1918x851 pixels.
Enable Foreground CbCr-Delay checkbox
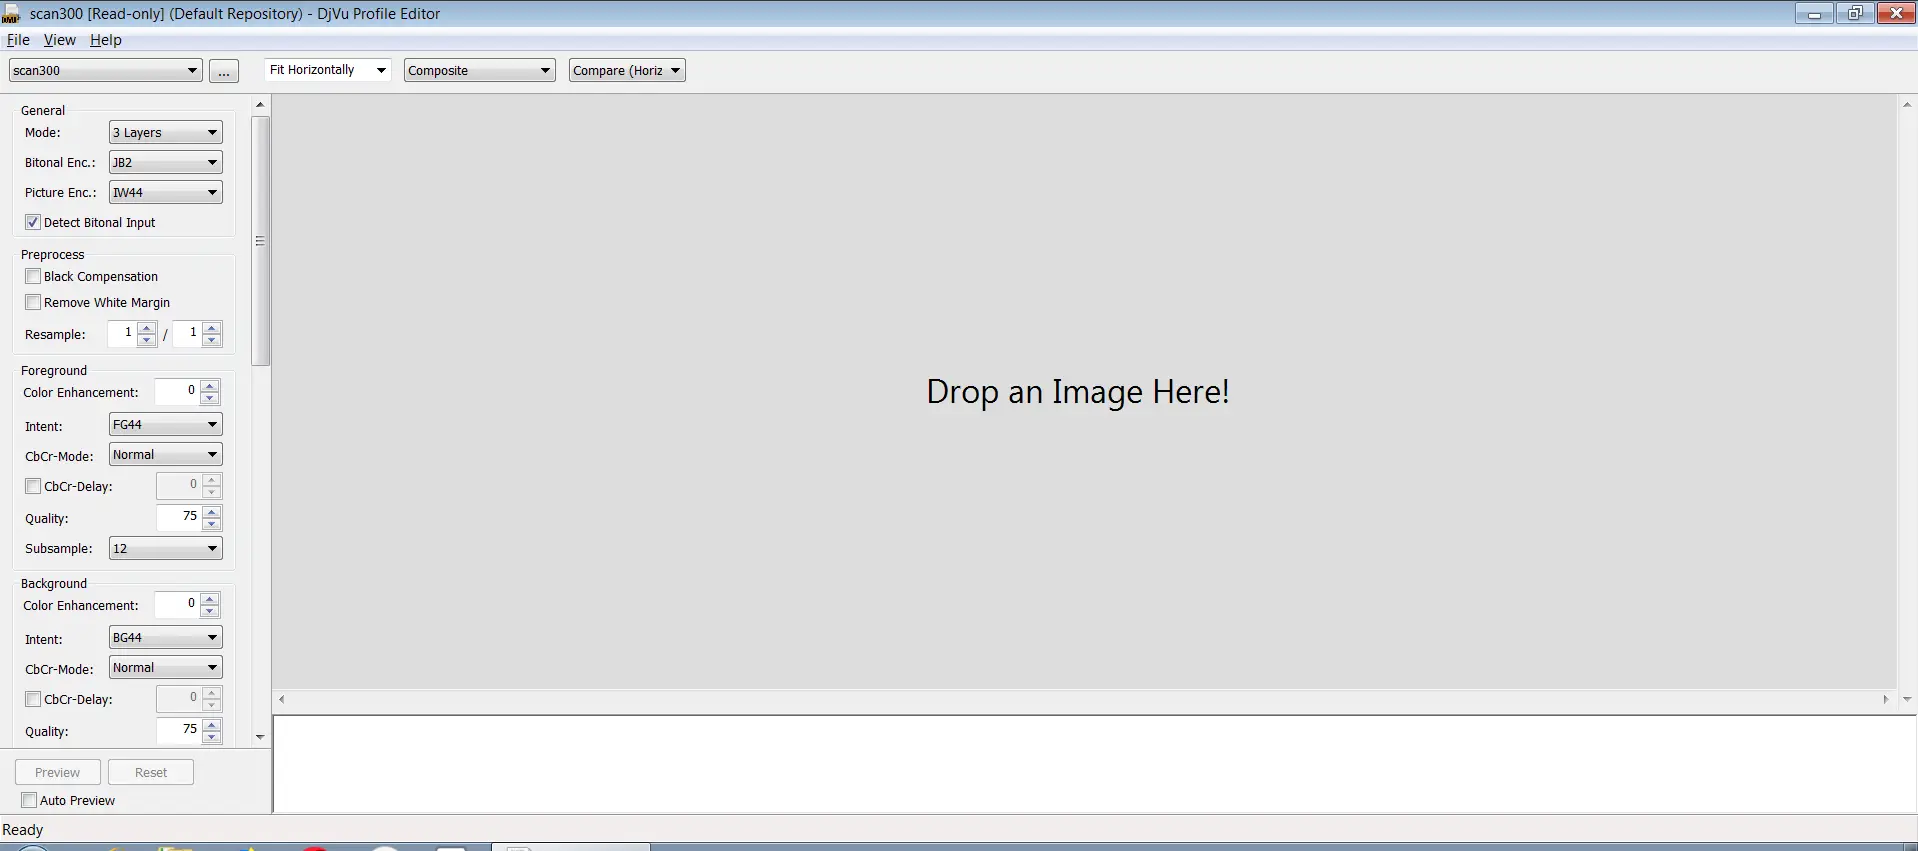tap(33, 486)
